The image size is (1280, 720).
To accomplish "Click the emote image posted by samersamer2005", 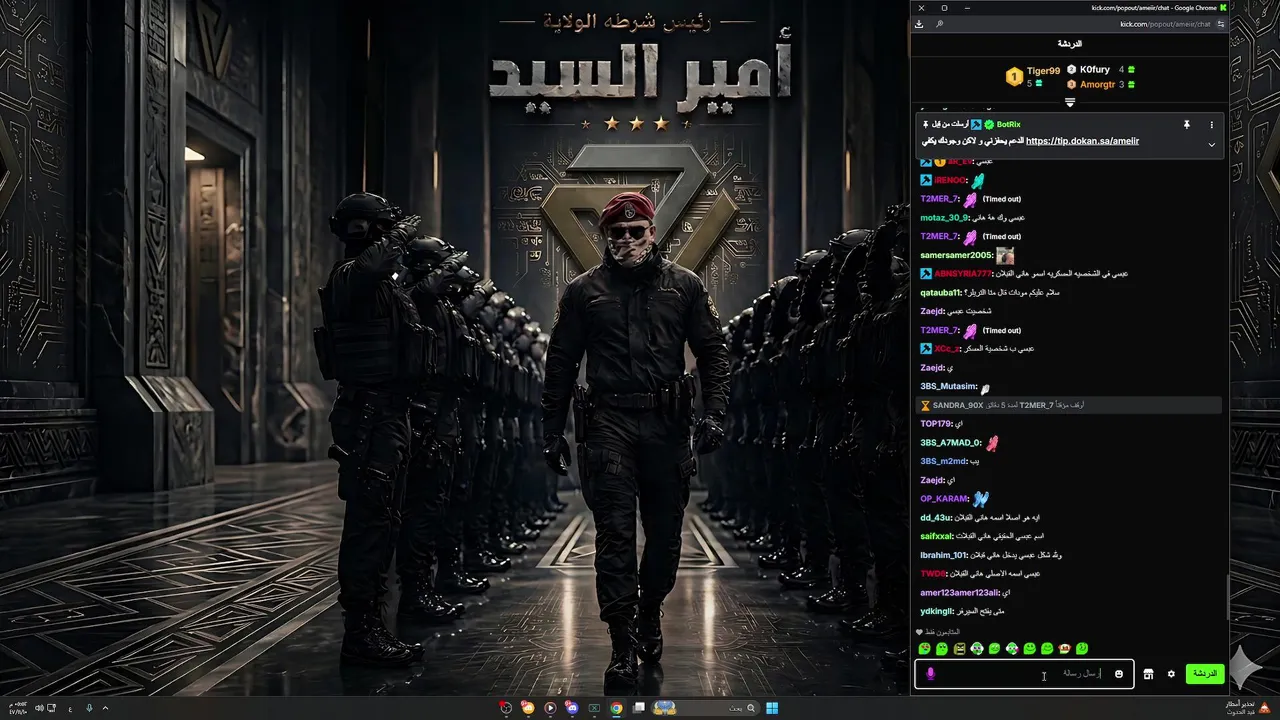I will (x=1005, y=255).
